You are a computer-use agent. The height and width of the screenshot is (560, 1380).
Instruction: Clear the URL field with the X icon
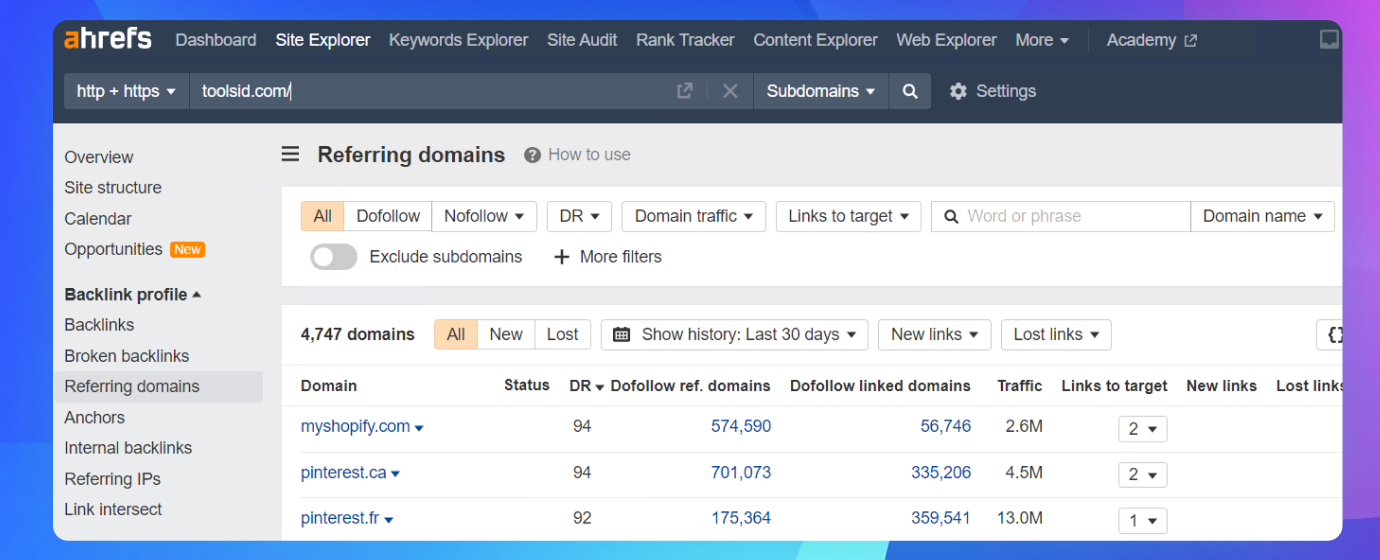click(x=730, y=91)
